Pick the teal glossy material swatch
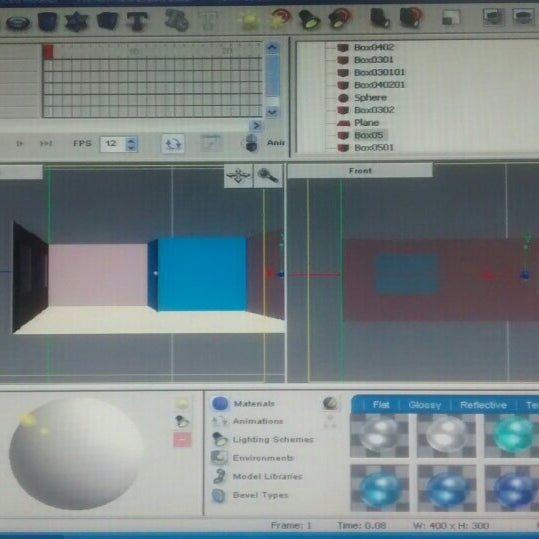This screenshot has width=539, height=539. (x=512, y=436)
